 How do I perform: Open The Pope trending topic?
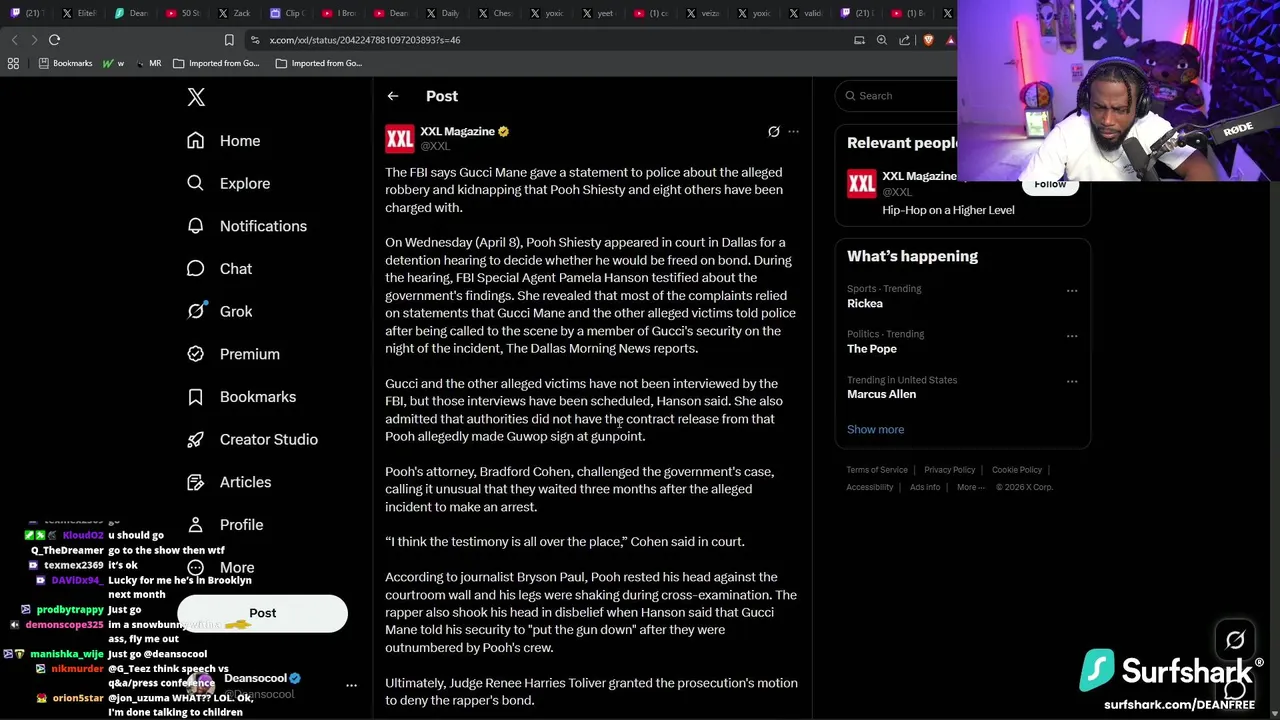pos(871,349)
